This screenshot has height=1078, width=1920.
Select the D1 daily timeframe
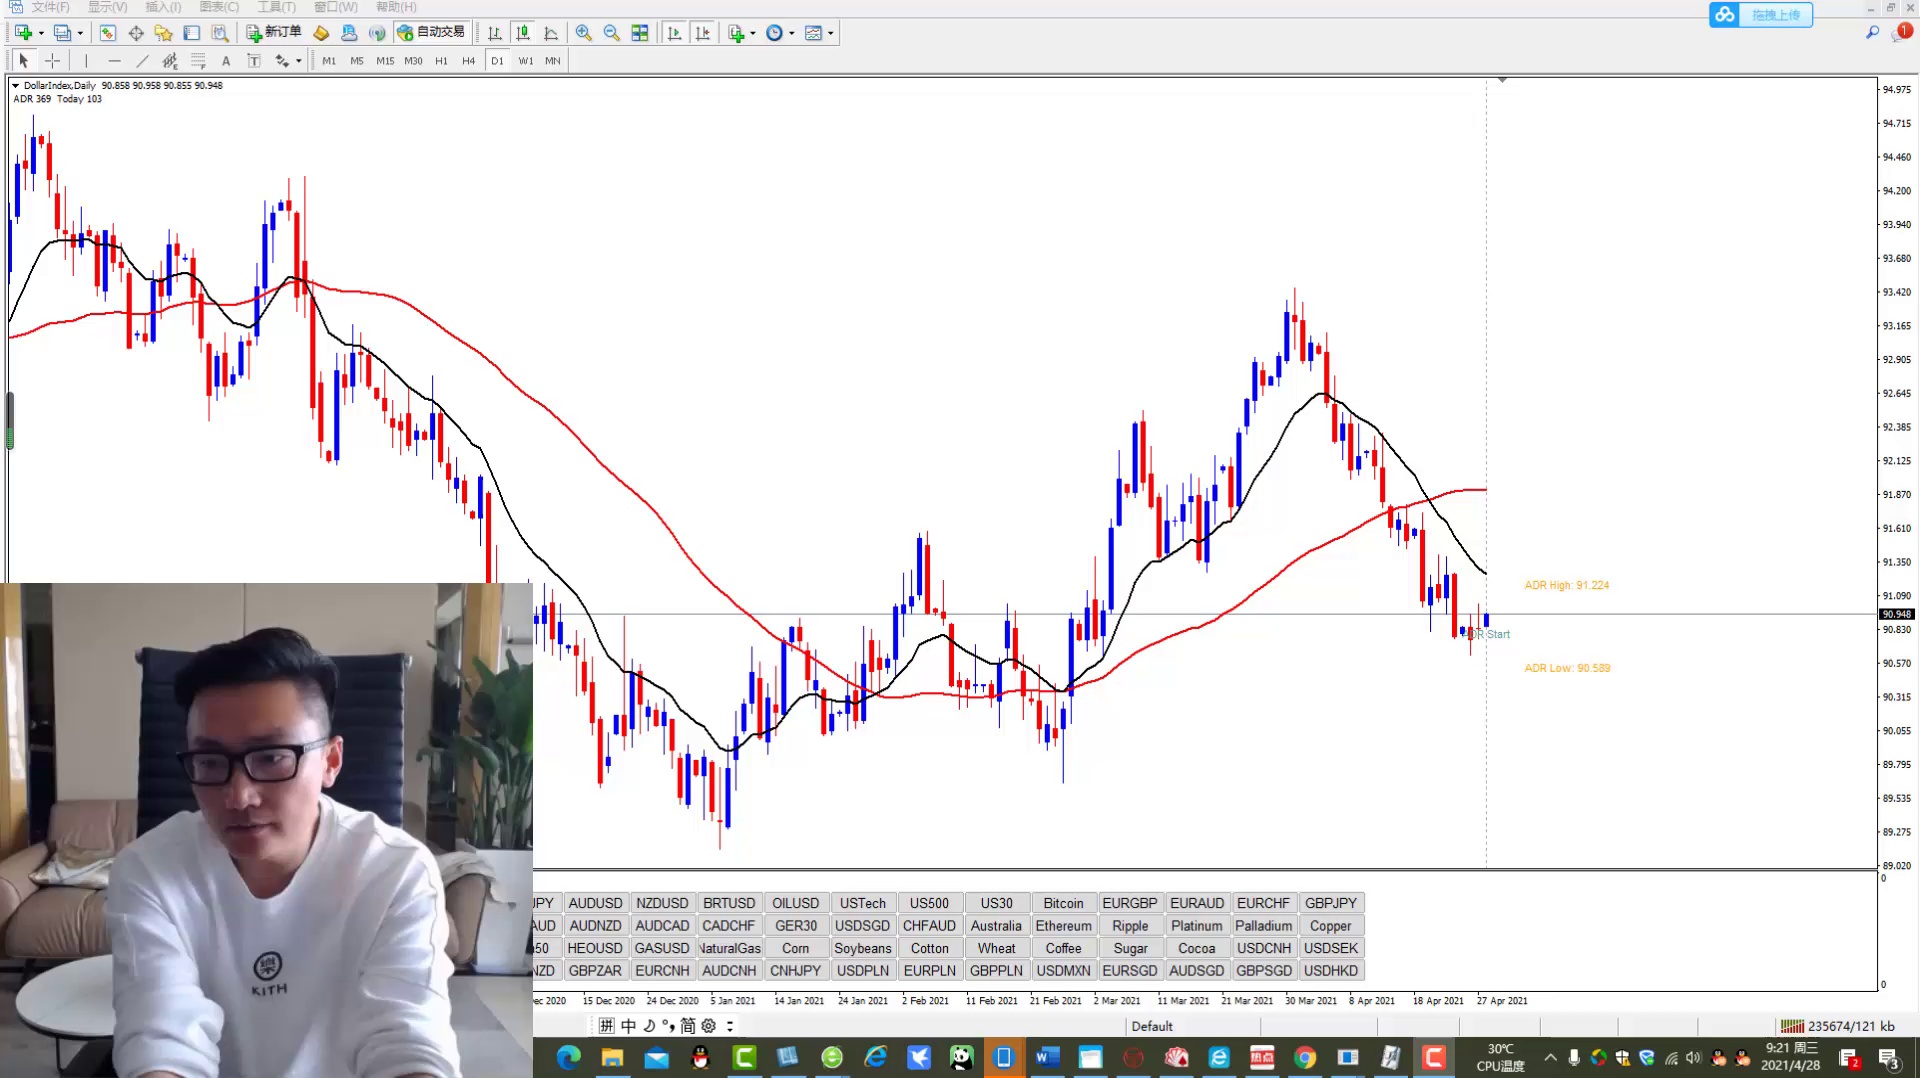(x=497, y=61)
